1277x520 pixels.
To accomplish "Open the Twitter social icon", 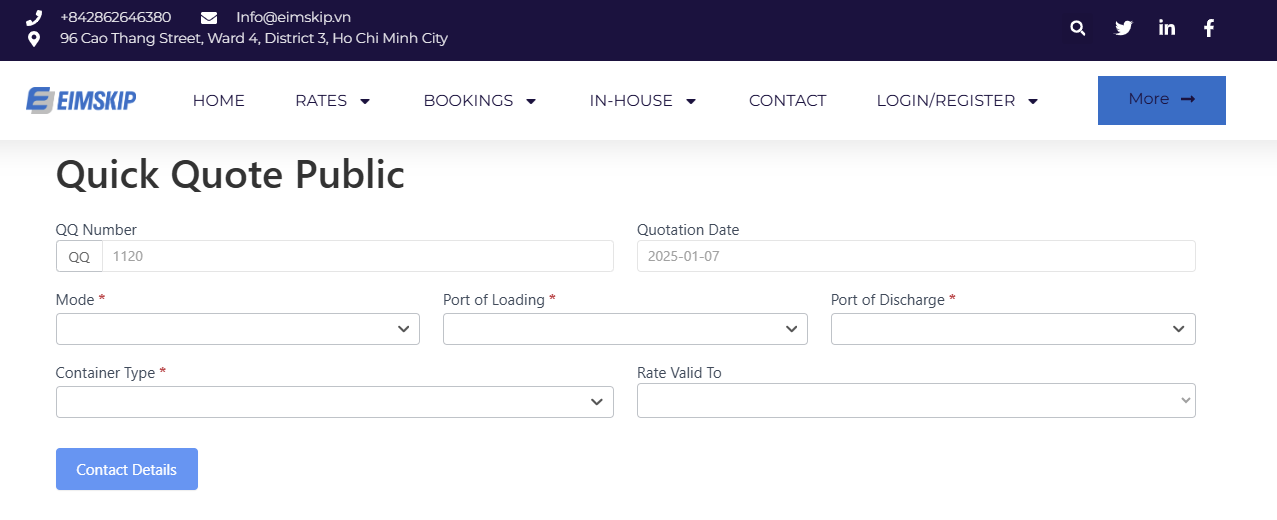I will click(x=1123, y=28).
